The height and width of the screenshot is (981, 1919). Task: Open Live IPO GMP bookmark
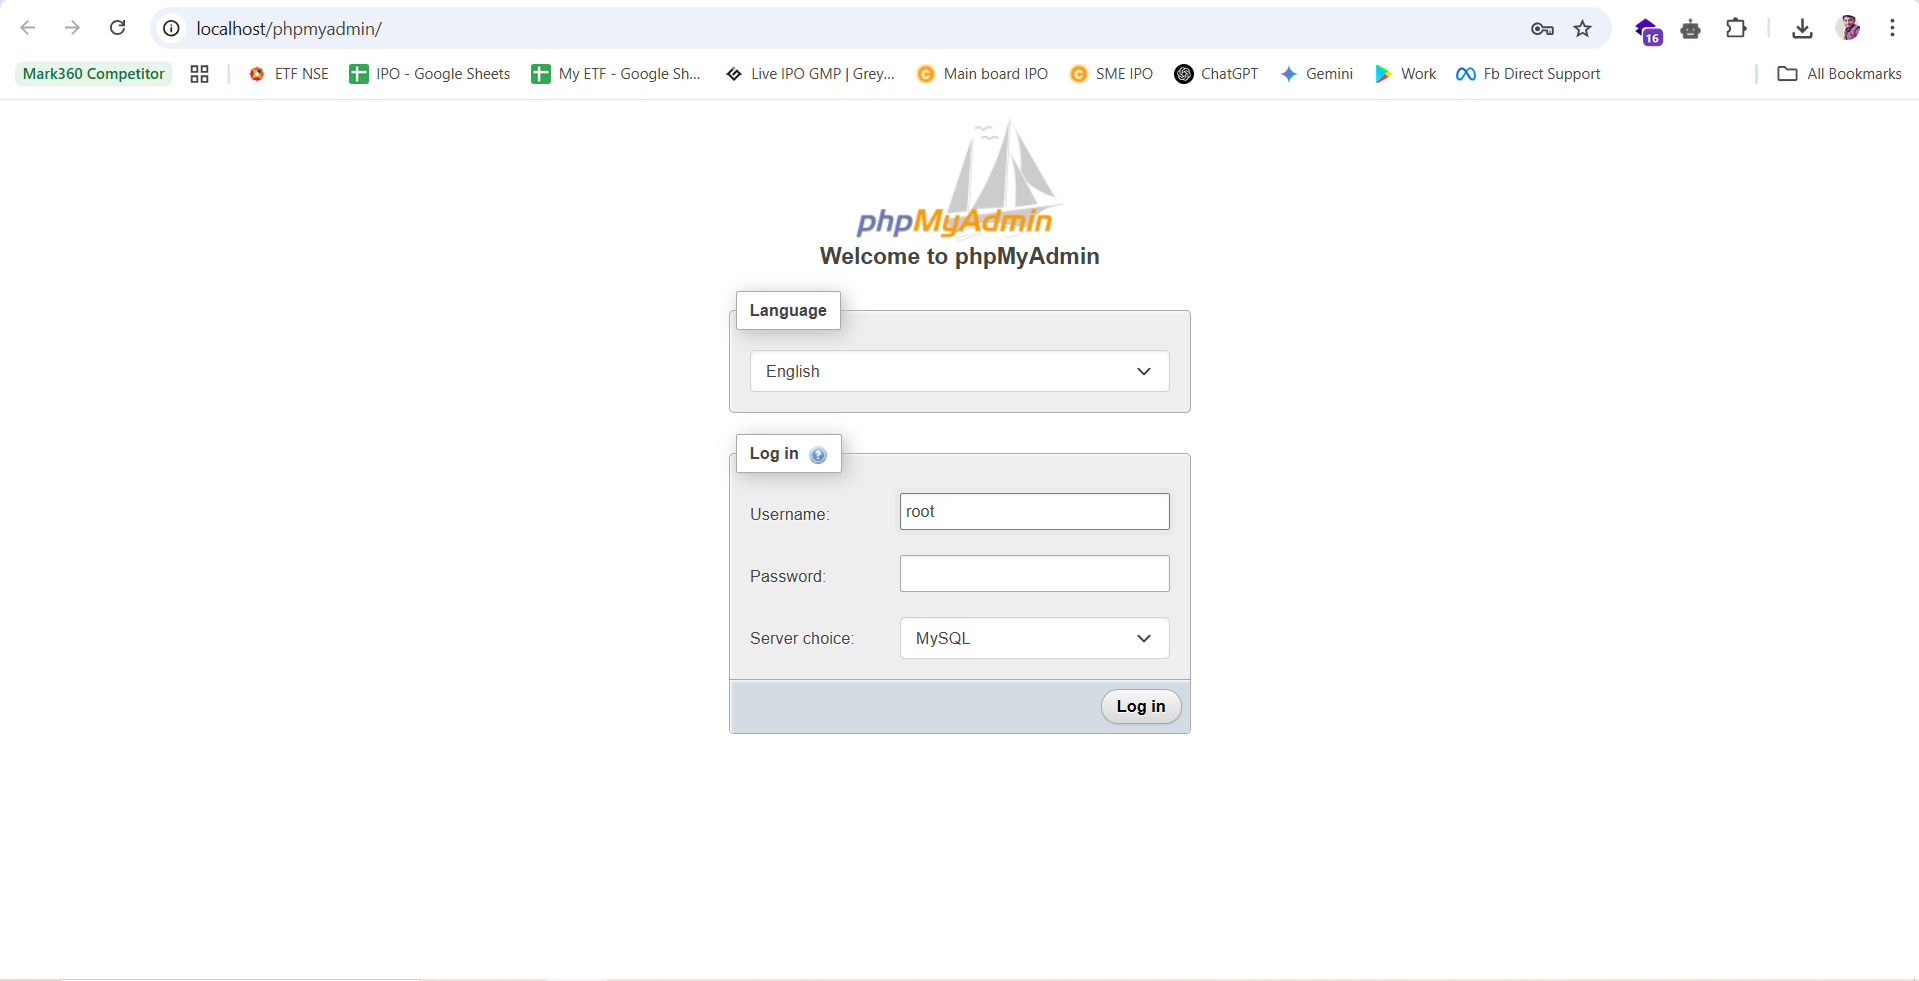point(810,74)
